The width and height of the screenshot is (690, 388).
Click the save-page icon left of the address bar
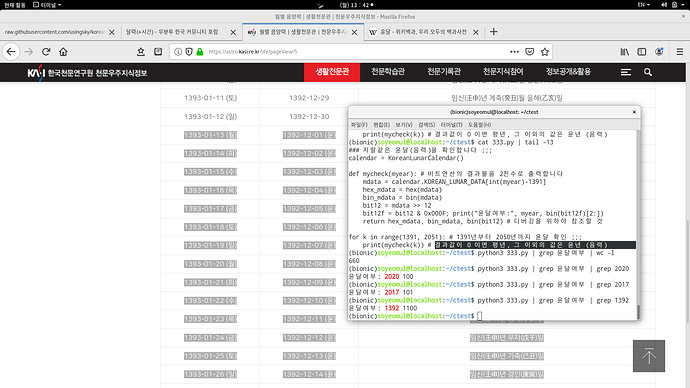coord(158,51)
